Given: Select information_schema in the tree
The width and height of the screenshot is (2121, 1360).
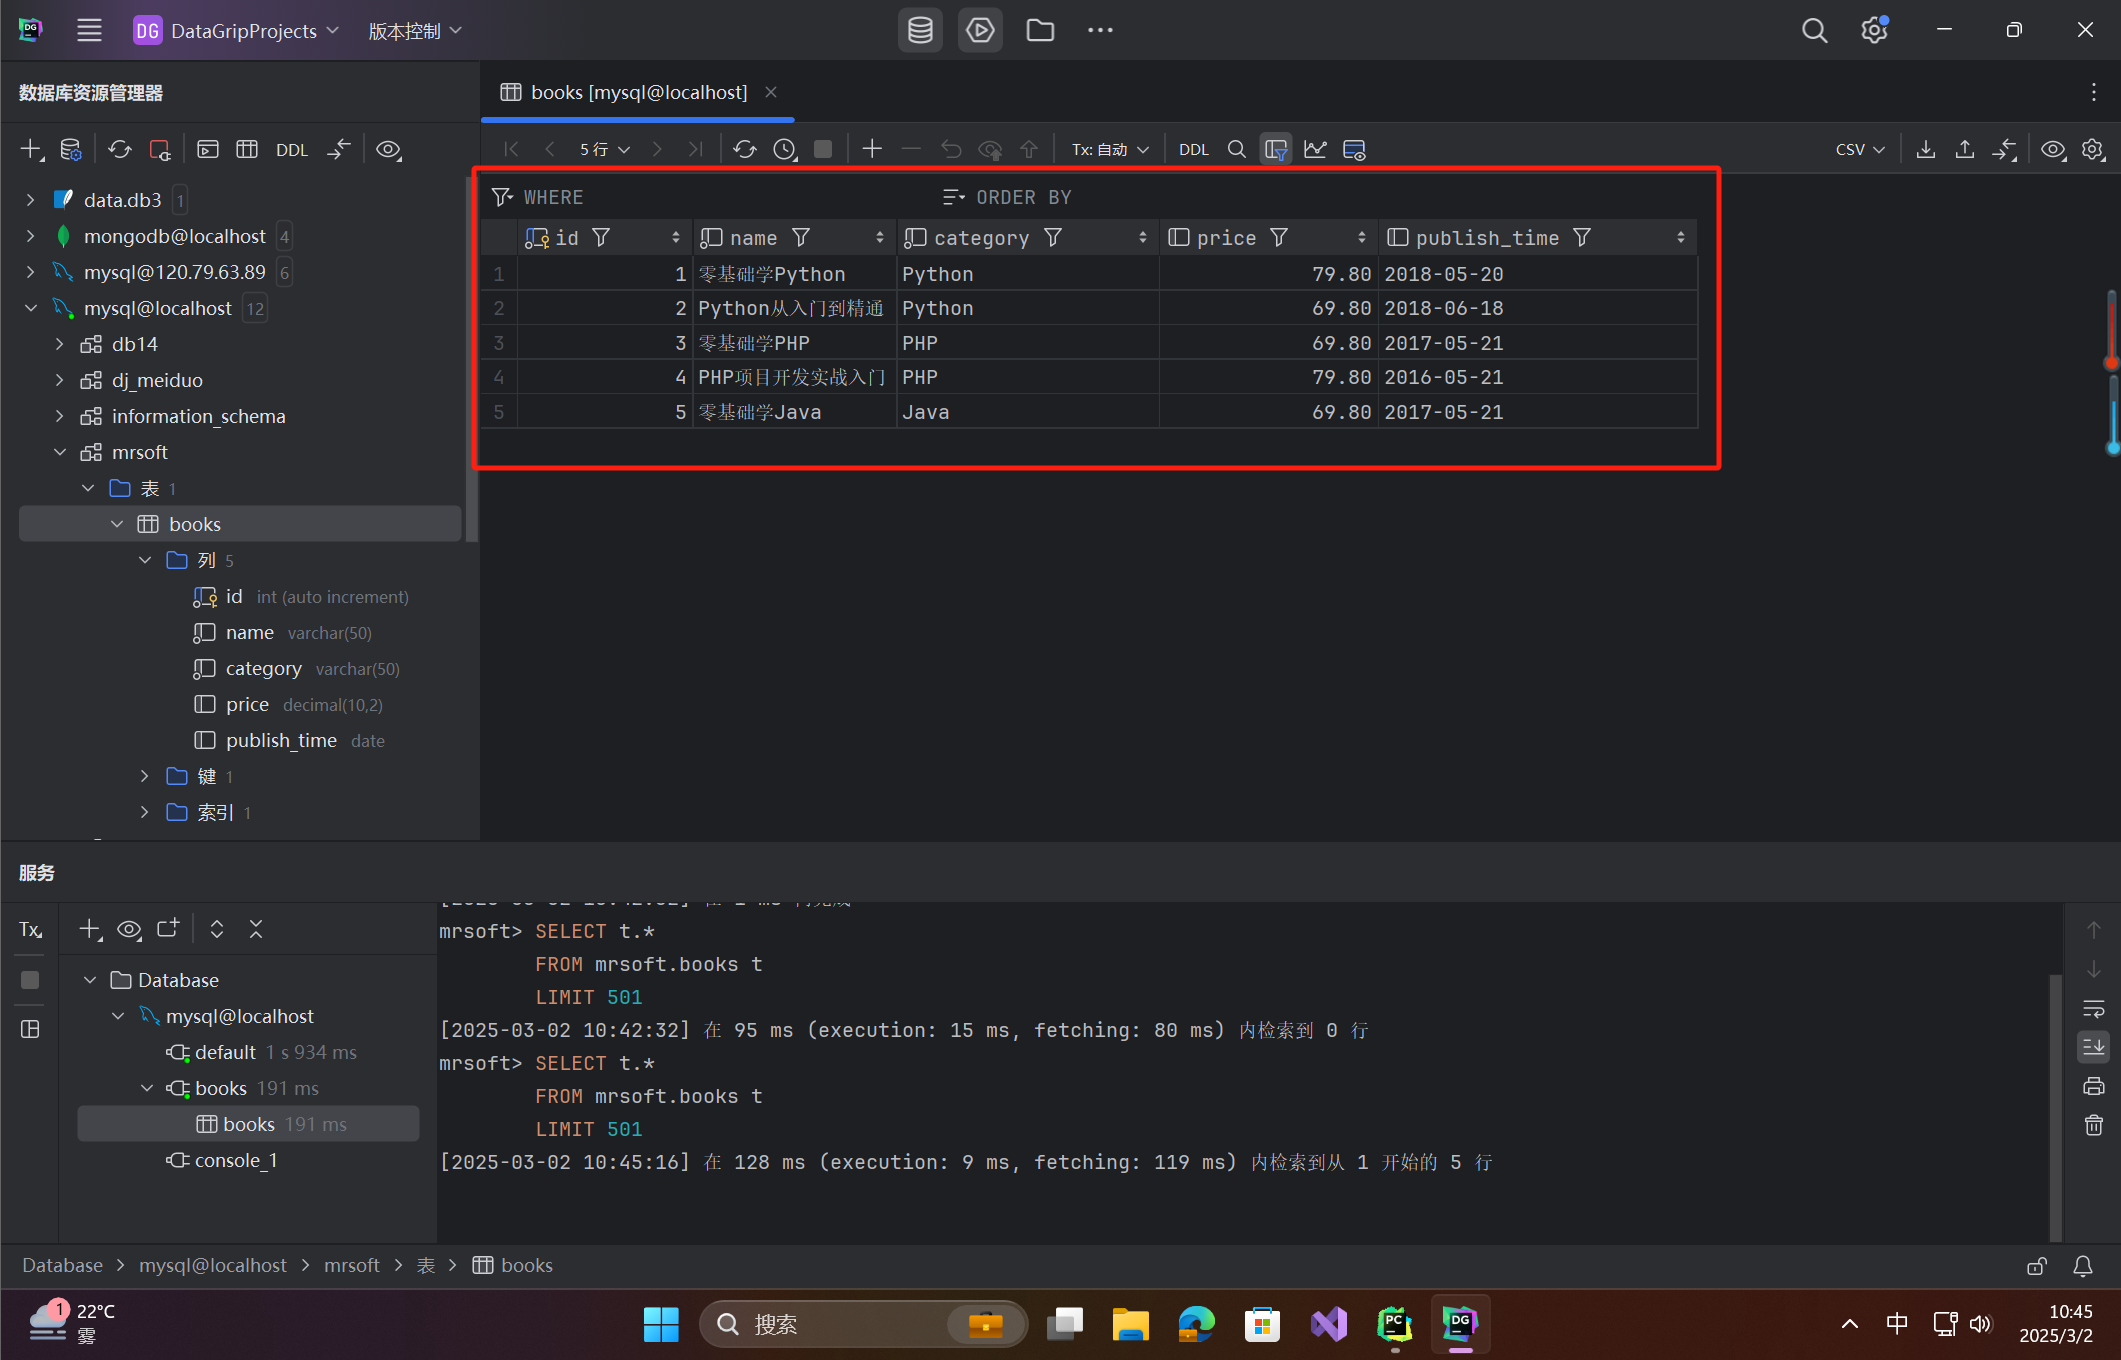Looking at the screenshot, I should coord(198,416).
